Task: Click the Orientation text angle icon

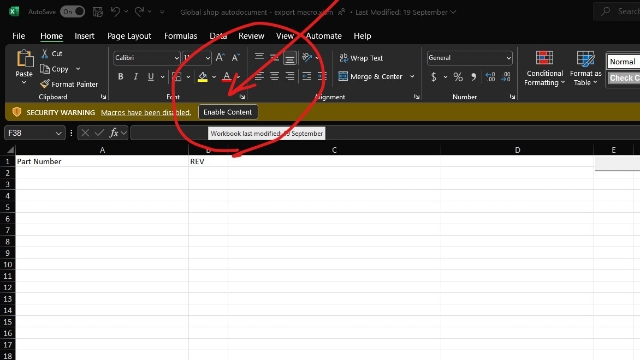Action: (x=307, y=58)
